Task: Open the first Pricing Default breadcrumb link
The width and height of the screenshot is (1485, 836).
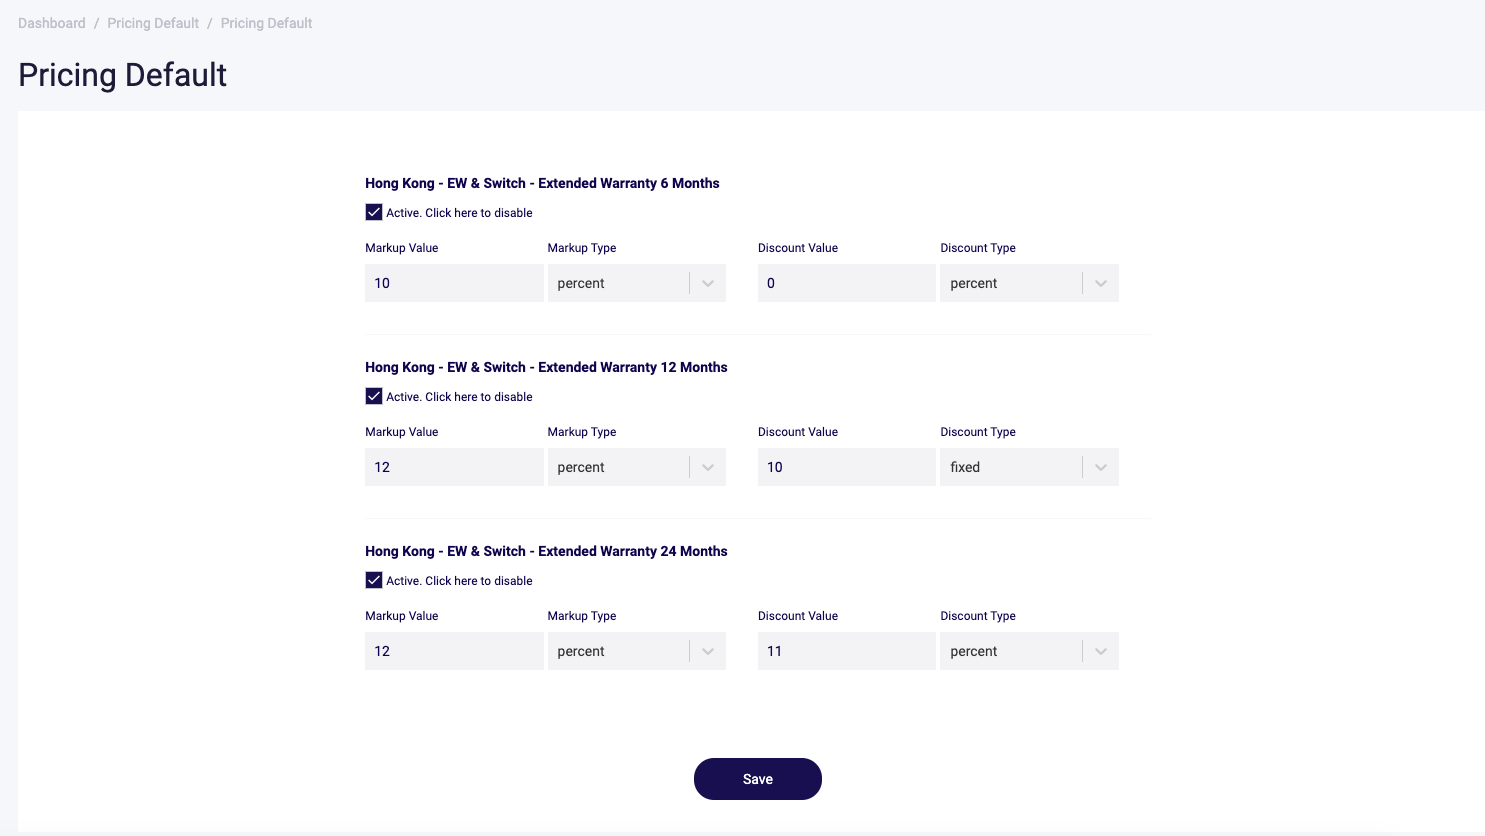Action: [153, 23]
